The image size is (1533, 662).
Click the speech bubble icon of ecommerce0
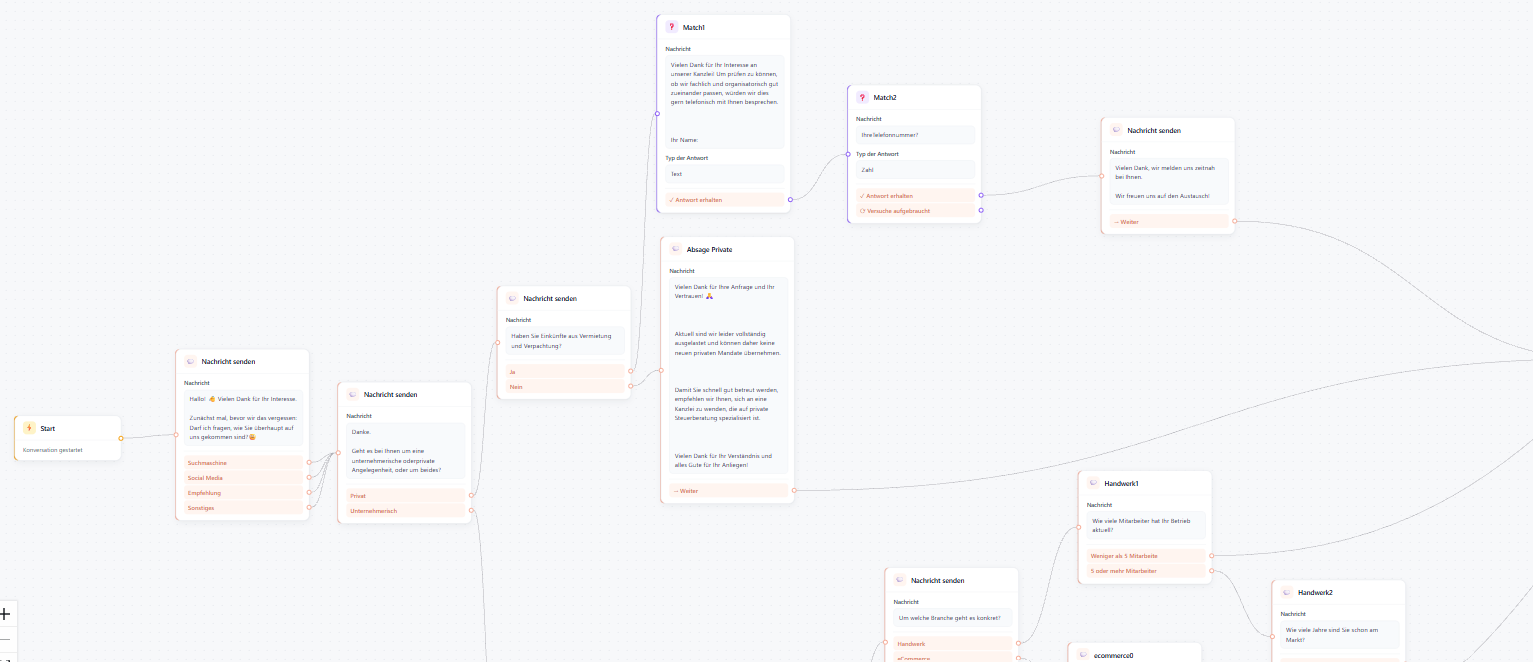click(1083, 655)
